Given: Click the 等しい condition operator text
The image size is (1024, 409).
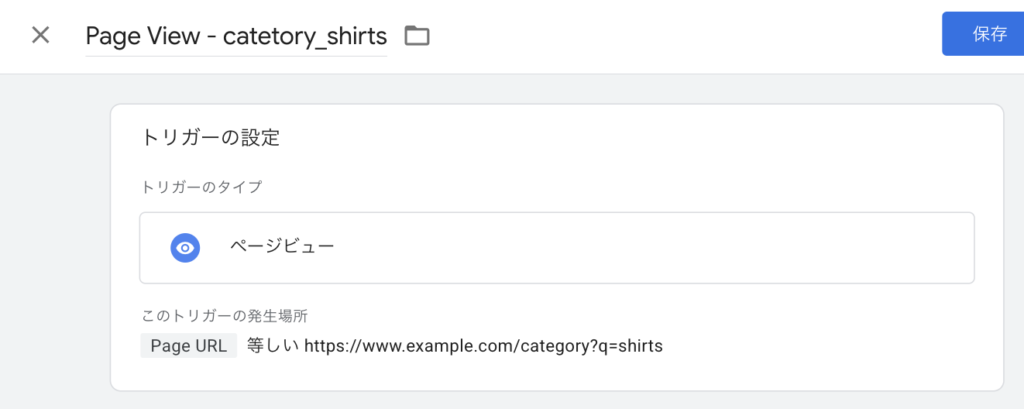Looking at the screenshot, I should (271, 346).
